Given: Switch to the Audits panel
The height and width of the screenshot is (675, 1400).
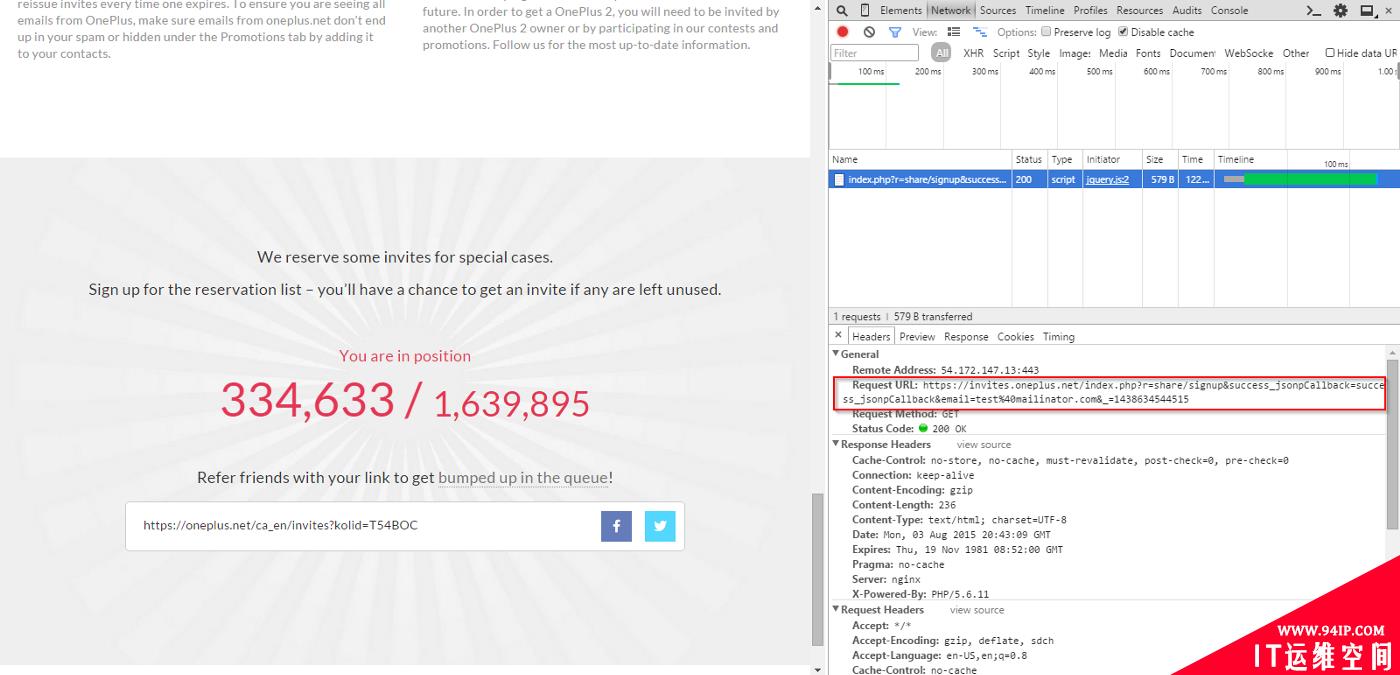Looking at the screenshot, I should (x=1187, y=10).
